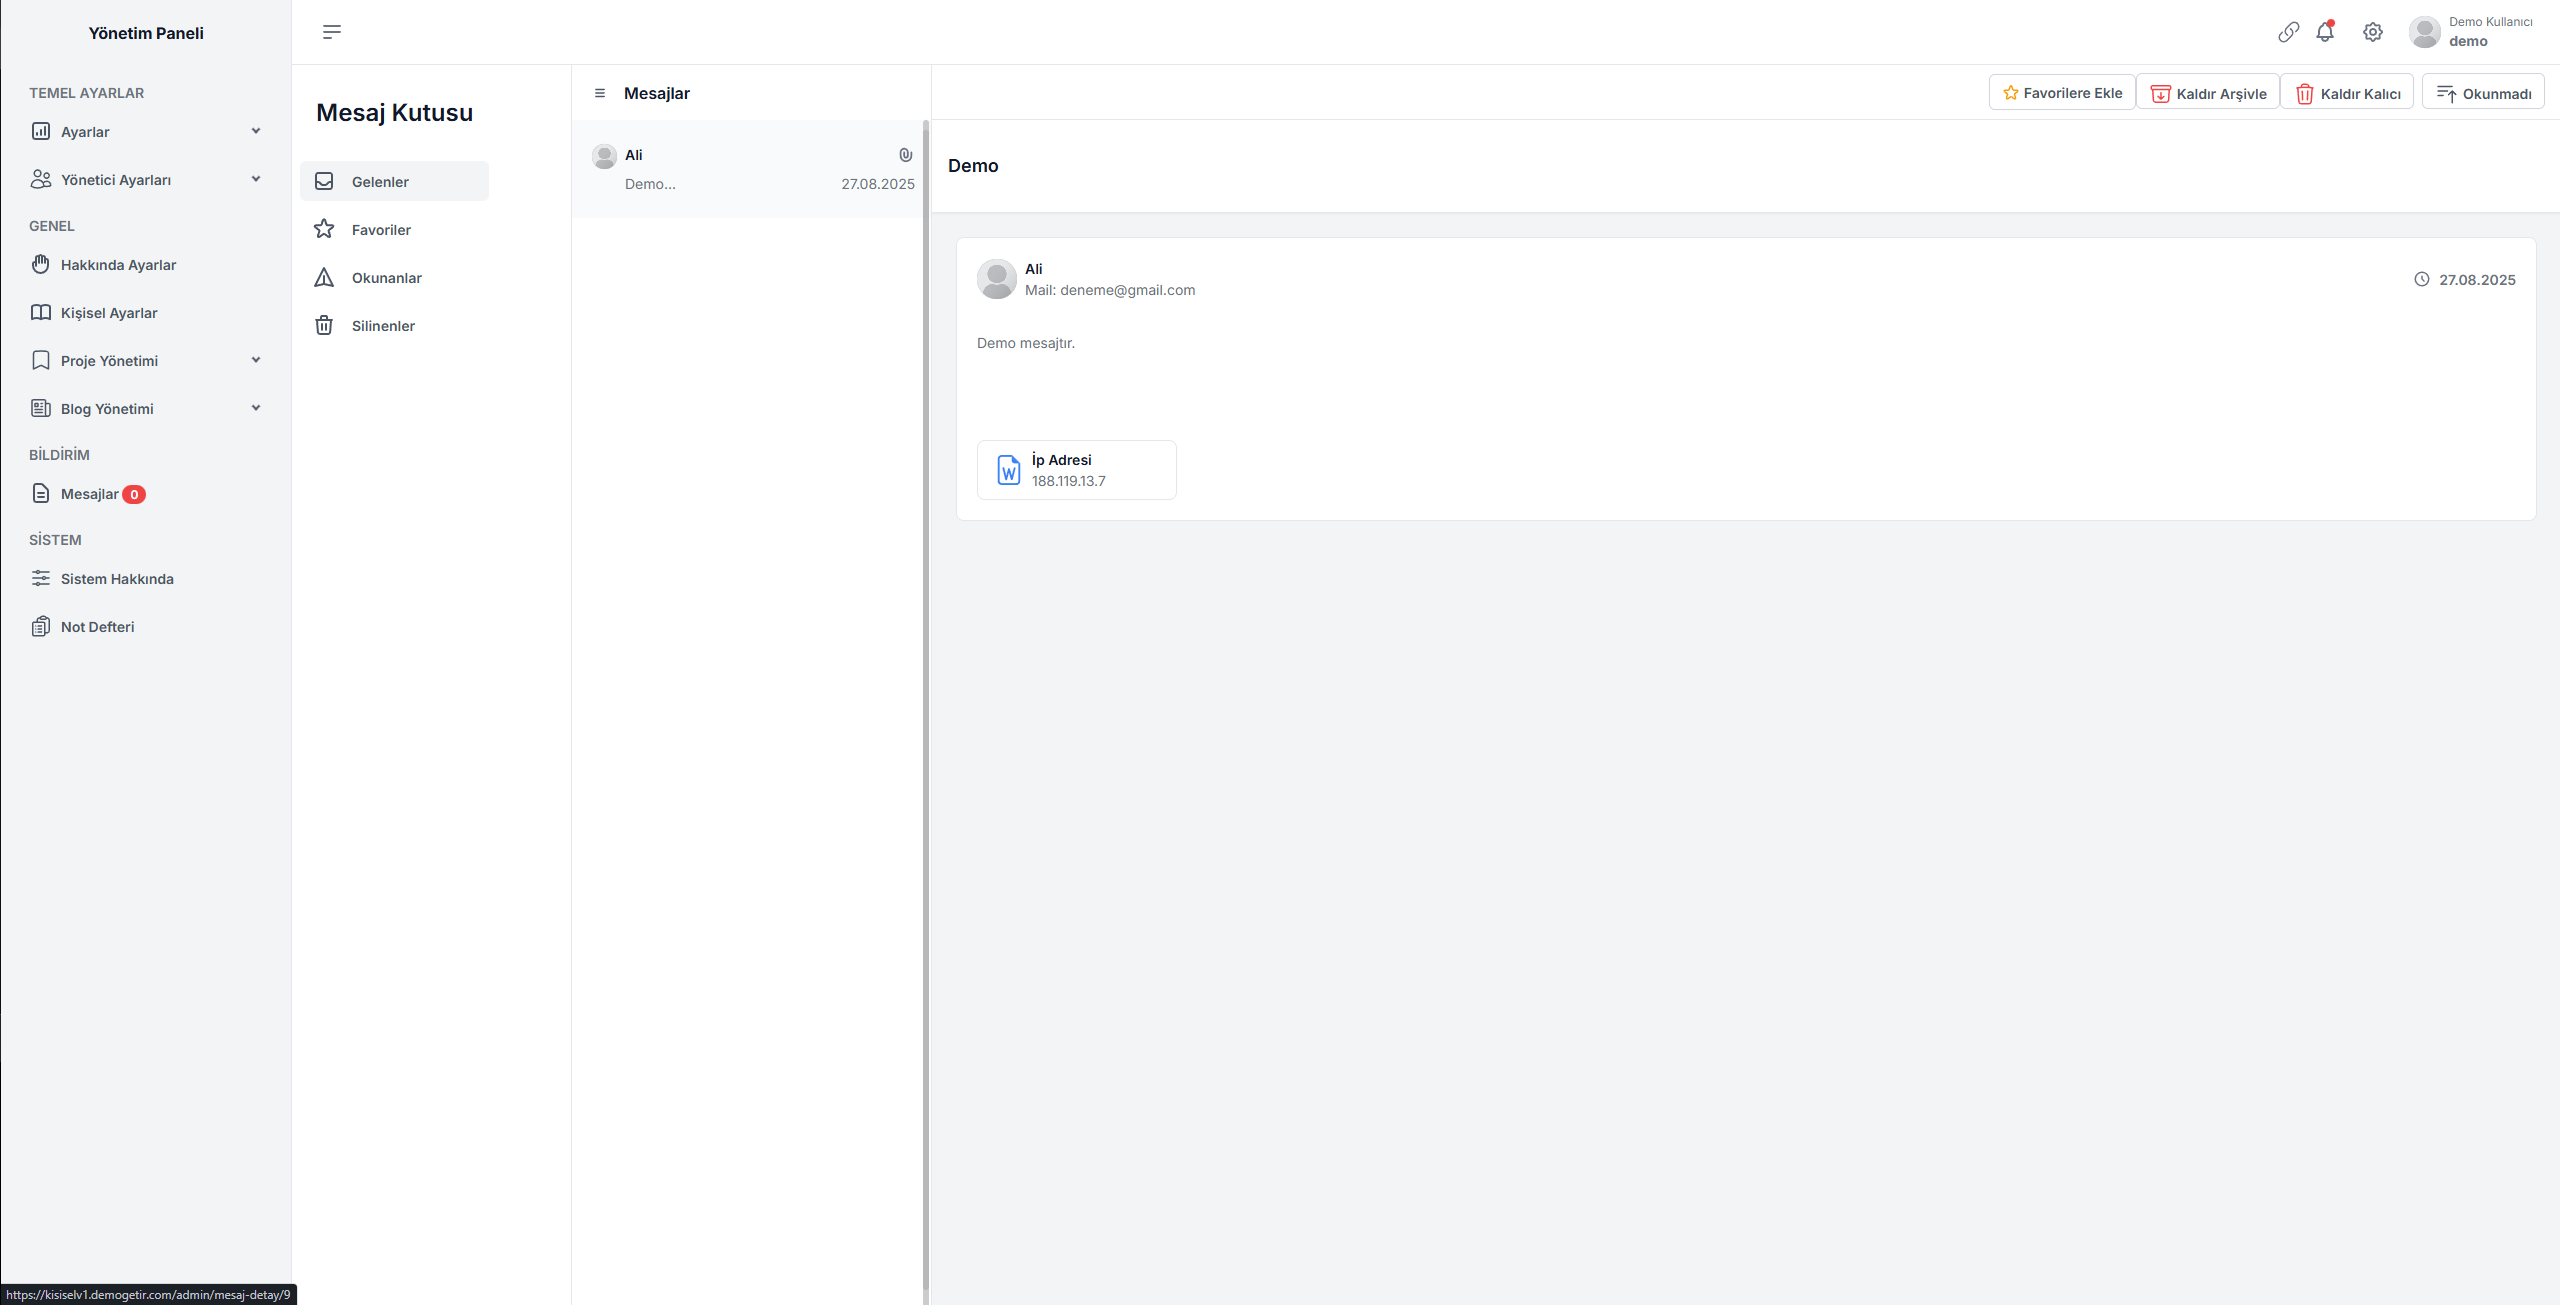Click the link chain icon in header

[x=2288, y=32]
